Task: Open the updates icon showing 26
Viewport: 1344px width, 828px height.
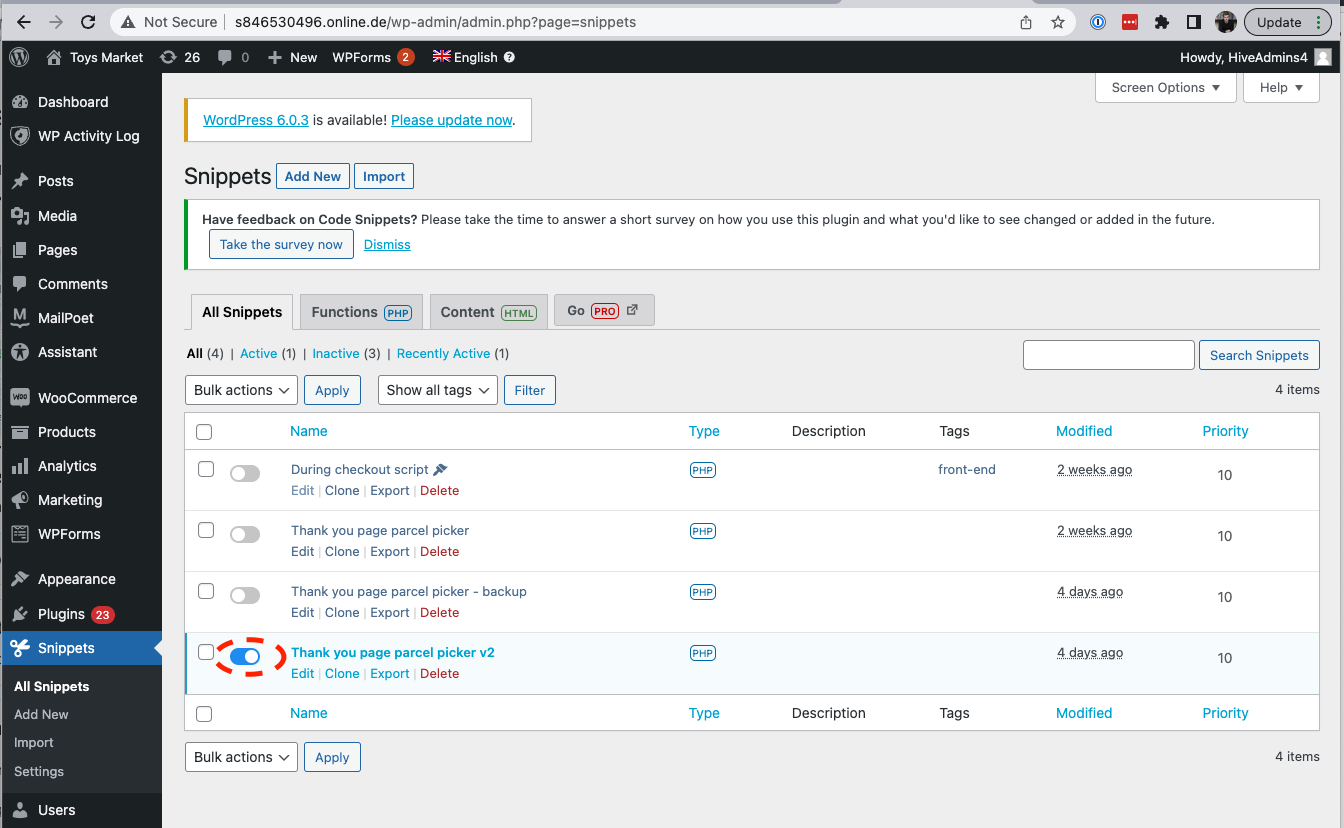Action: coord(168,57)
